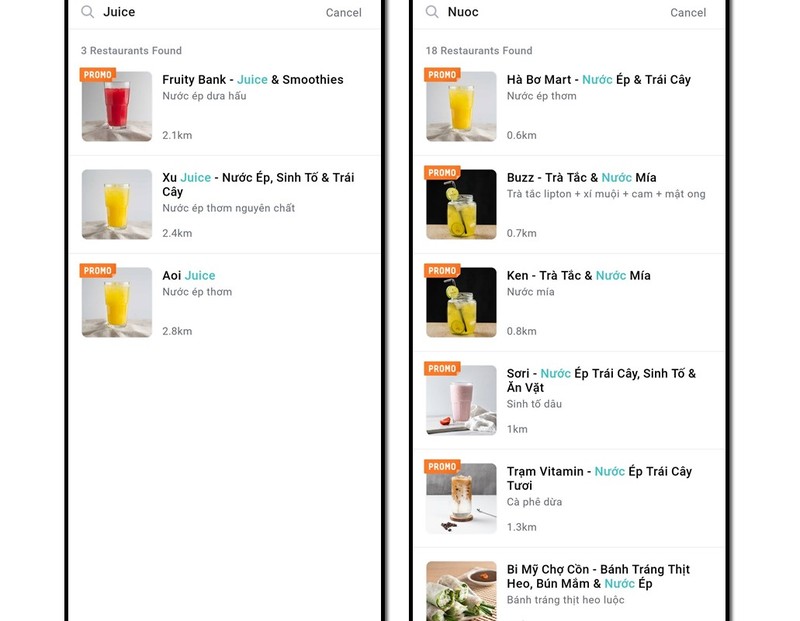
Task: Tap the PROMO badge on Fruity Bank
Action: tap(98, 75)
